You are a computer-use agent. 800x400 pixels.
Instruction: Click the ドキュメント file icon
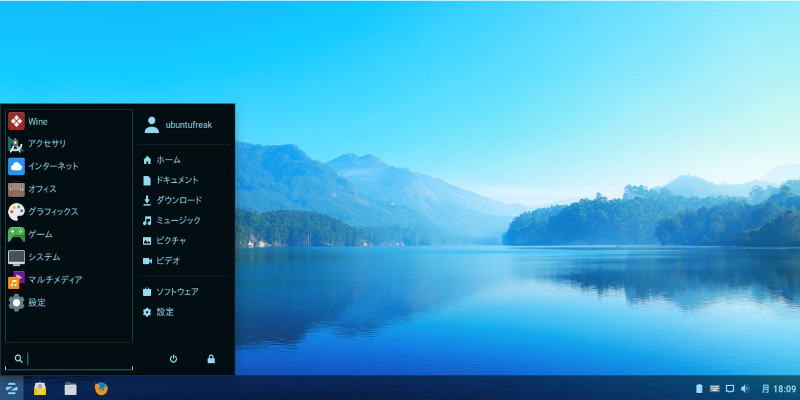point(147,180)
